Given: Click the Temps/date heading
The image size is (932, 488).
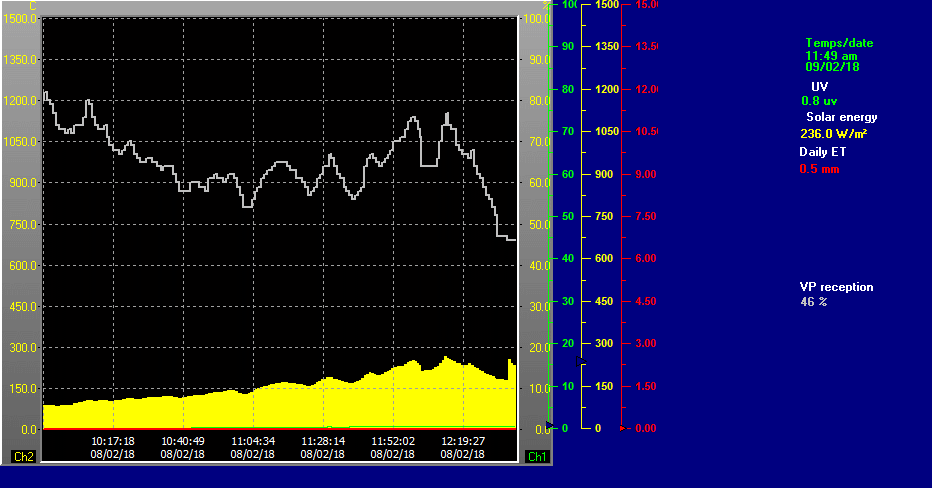Looking at the screenshot, I should (839, 43).
